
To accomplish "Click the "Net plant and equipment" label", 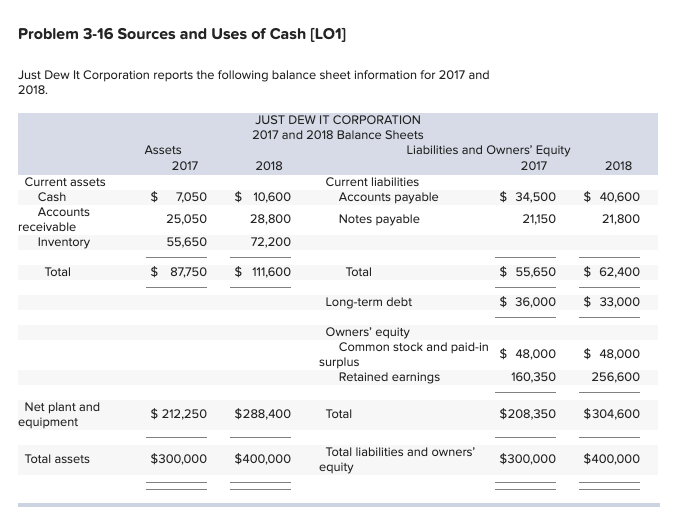I will (59, 414).
